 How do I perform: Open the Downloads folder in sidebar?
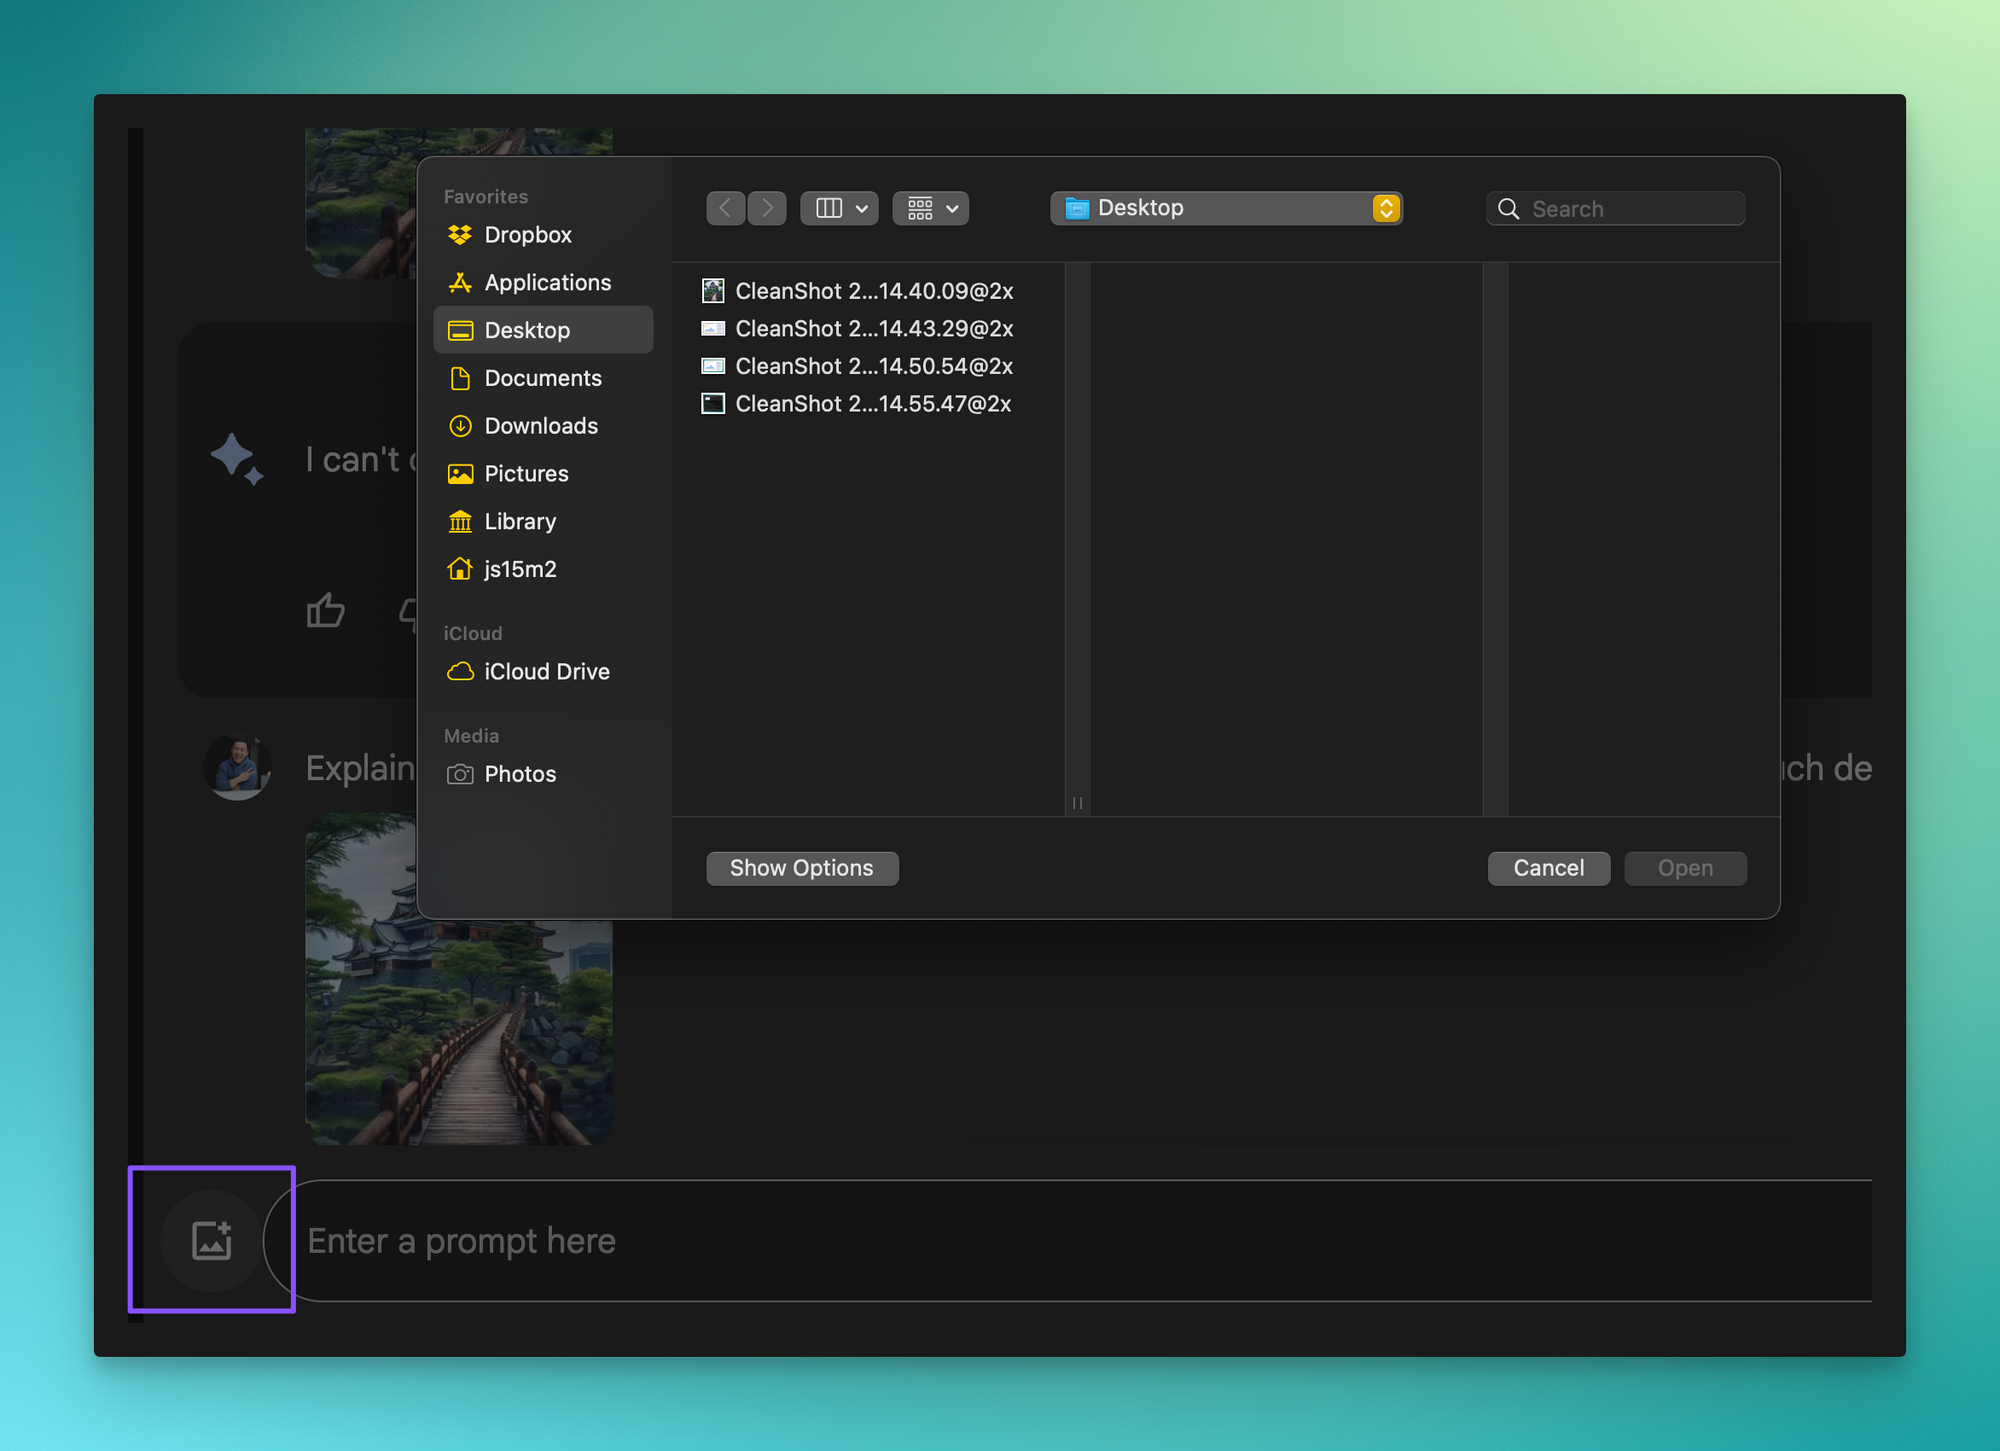[x=540, y=426]
